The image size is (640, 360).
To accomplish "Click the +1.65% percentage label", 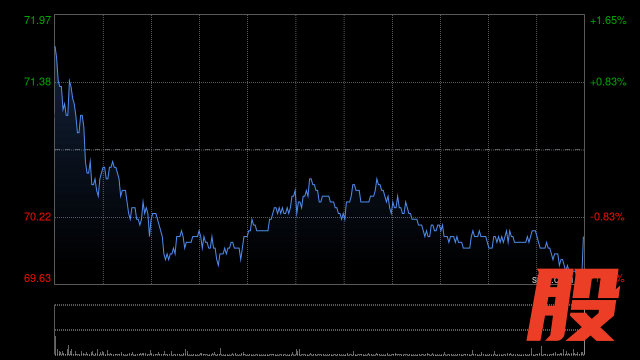I will [608, 20].
